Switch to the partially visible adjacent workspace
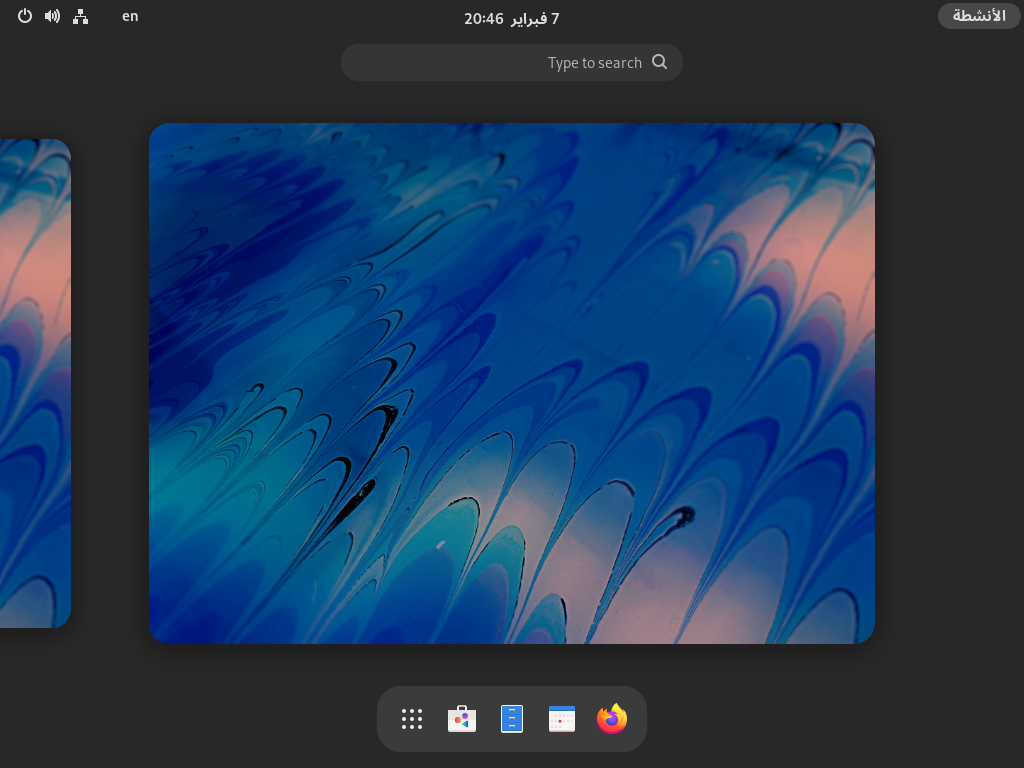 click(x=35, y=383)
